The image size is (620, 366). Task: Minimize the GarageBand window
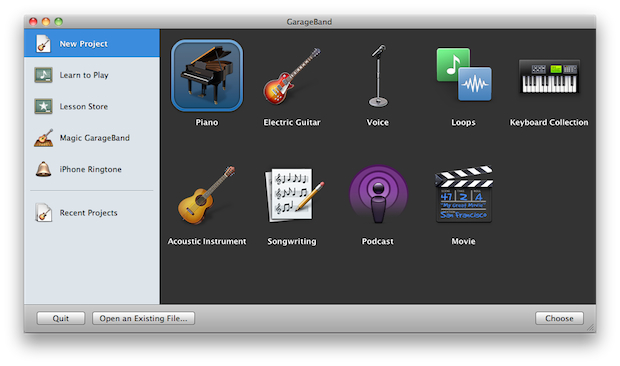[x=46, y=22]
